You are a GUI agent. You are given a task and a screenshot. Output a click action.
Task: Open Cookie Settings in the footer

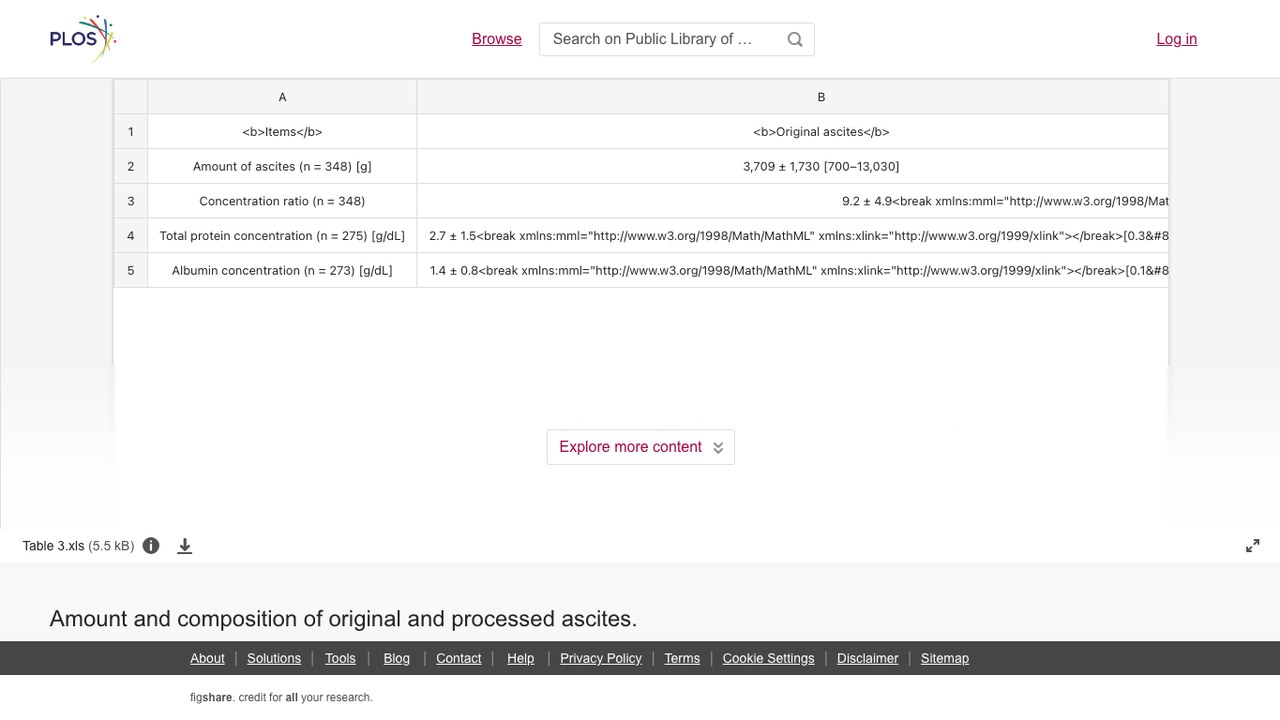[x=768, y=658]
